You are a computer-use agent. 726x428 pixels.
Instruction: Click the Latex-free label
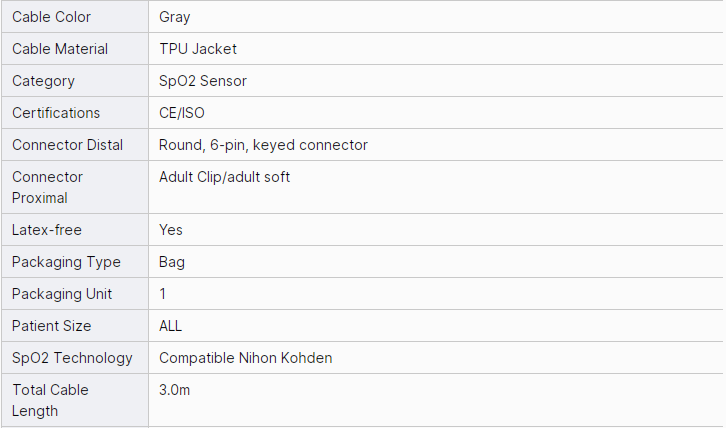click(47, 230)
